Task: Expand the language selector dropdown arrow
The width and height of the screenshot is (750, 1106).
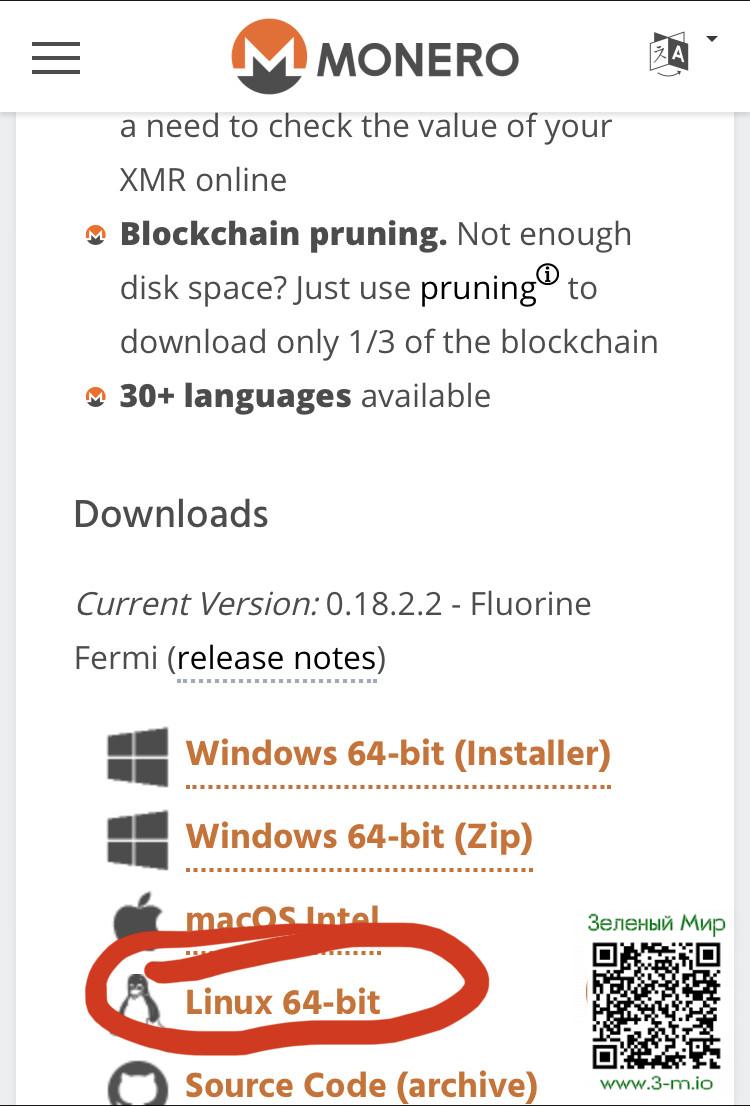Action: [x=711, y=40]
